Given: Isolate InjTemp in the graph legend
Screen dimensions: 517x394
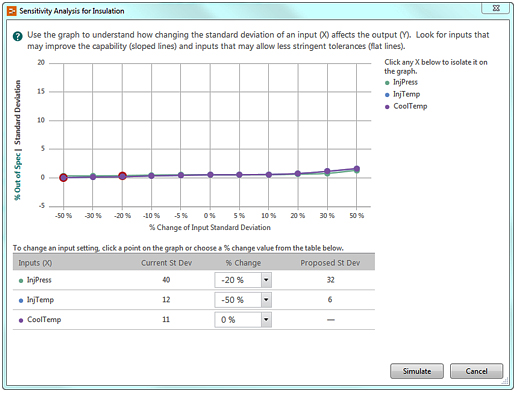Looking at the screenshot, I should (x=406, y=94).
